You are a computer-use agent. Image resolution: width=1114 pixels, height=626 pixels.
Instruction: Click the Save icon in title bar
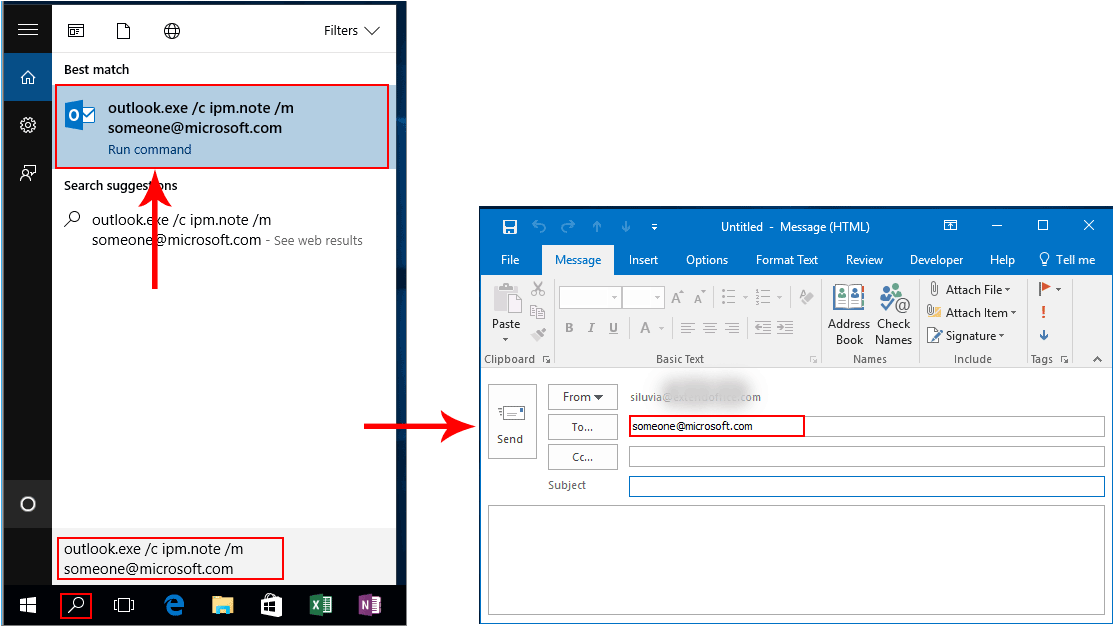point(510,226)
